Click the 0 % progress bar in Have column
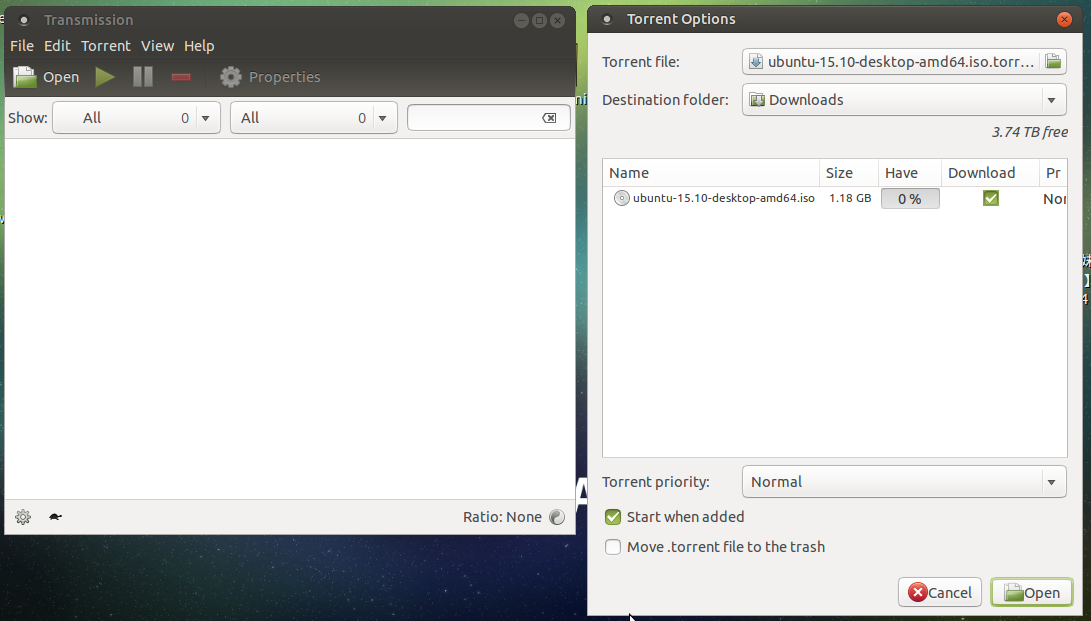1091x621 pixels. coord(909,198)
